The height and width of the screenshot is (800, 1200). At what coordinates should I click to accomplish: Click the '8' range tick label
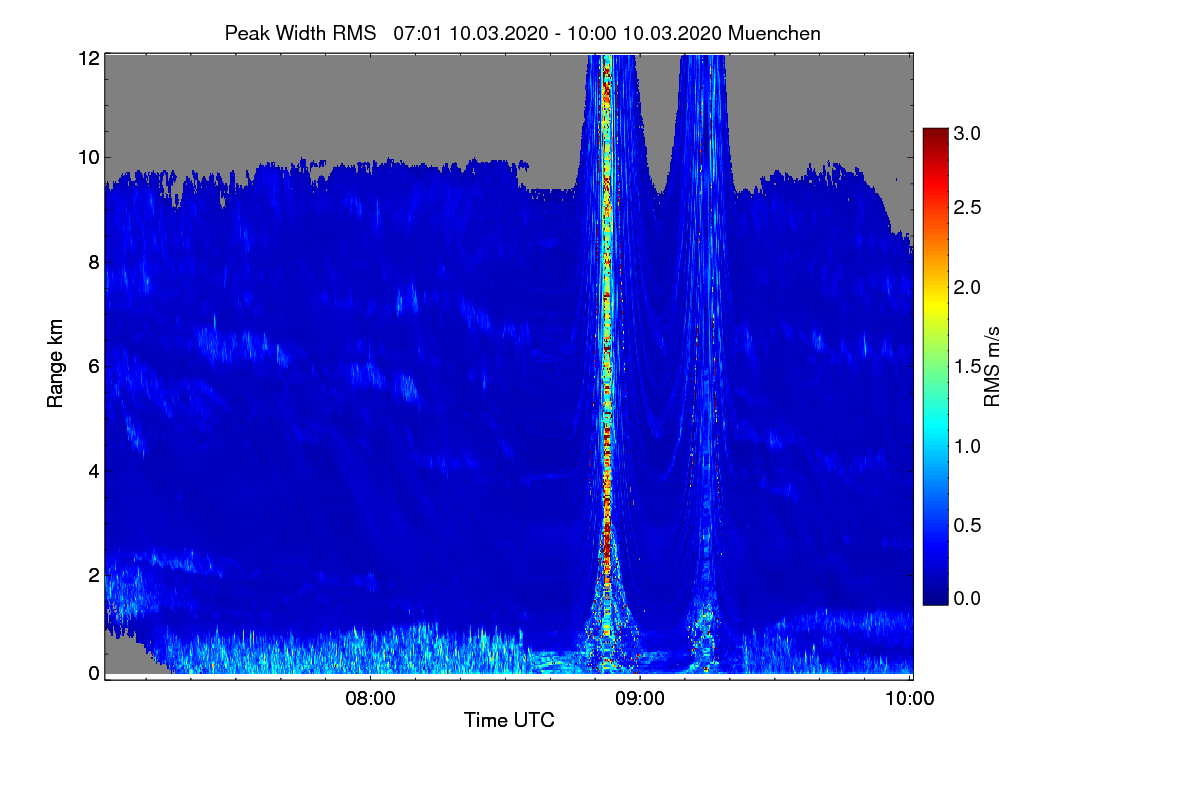94,262
